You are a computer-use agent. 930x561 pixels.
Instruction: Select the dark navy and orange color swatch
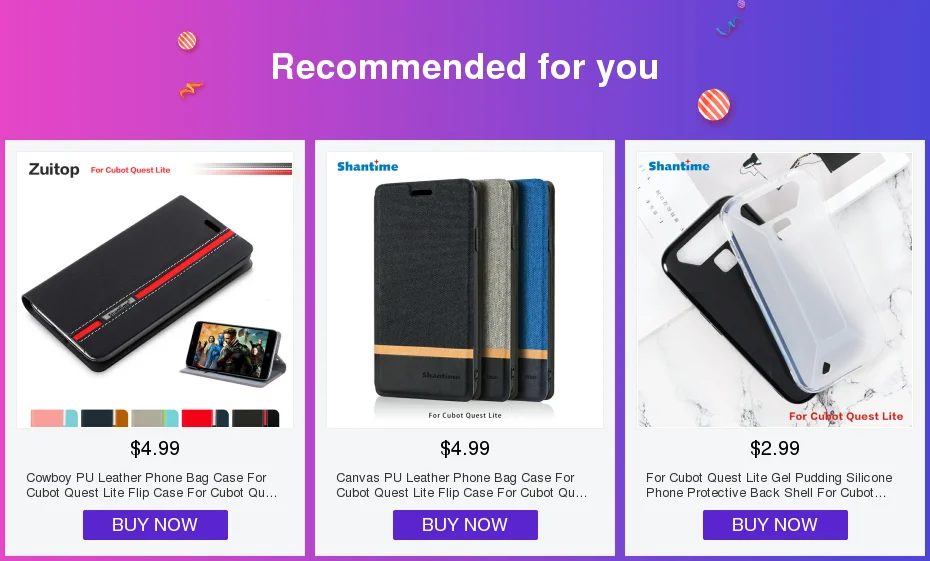(104, 418)
